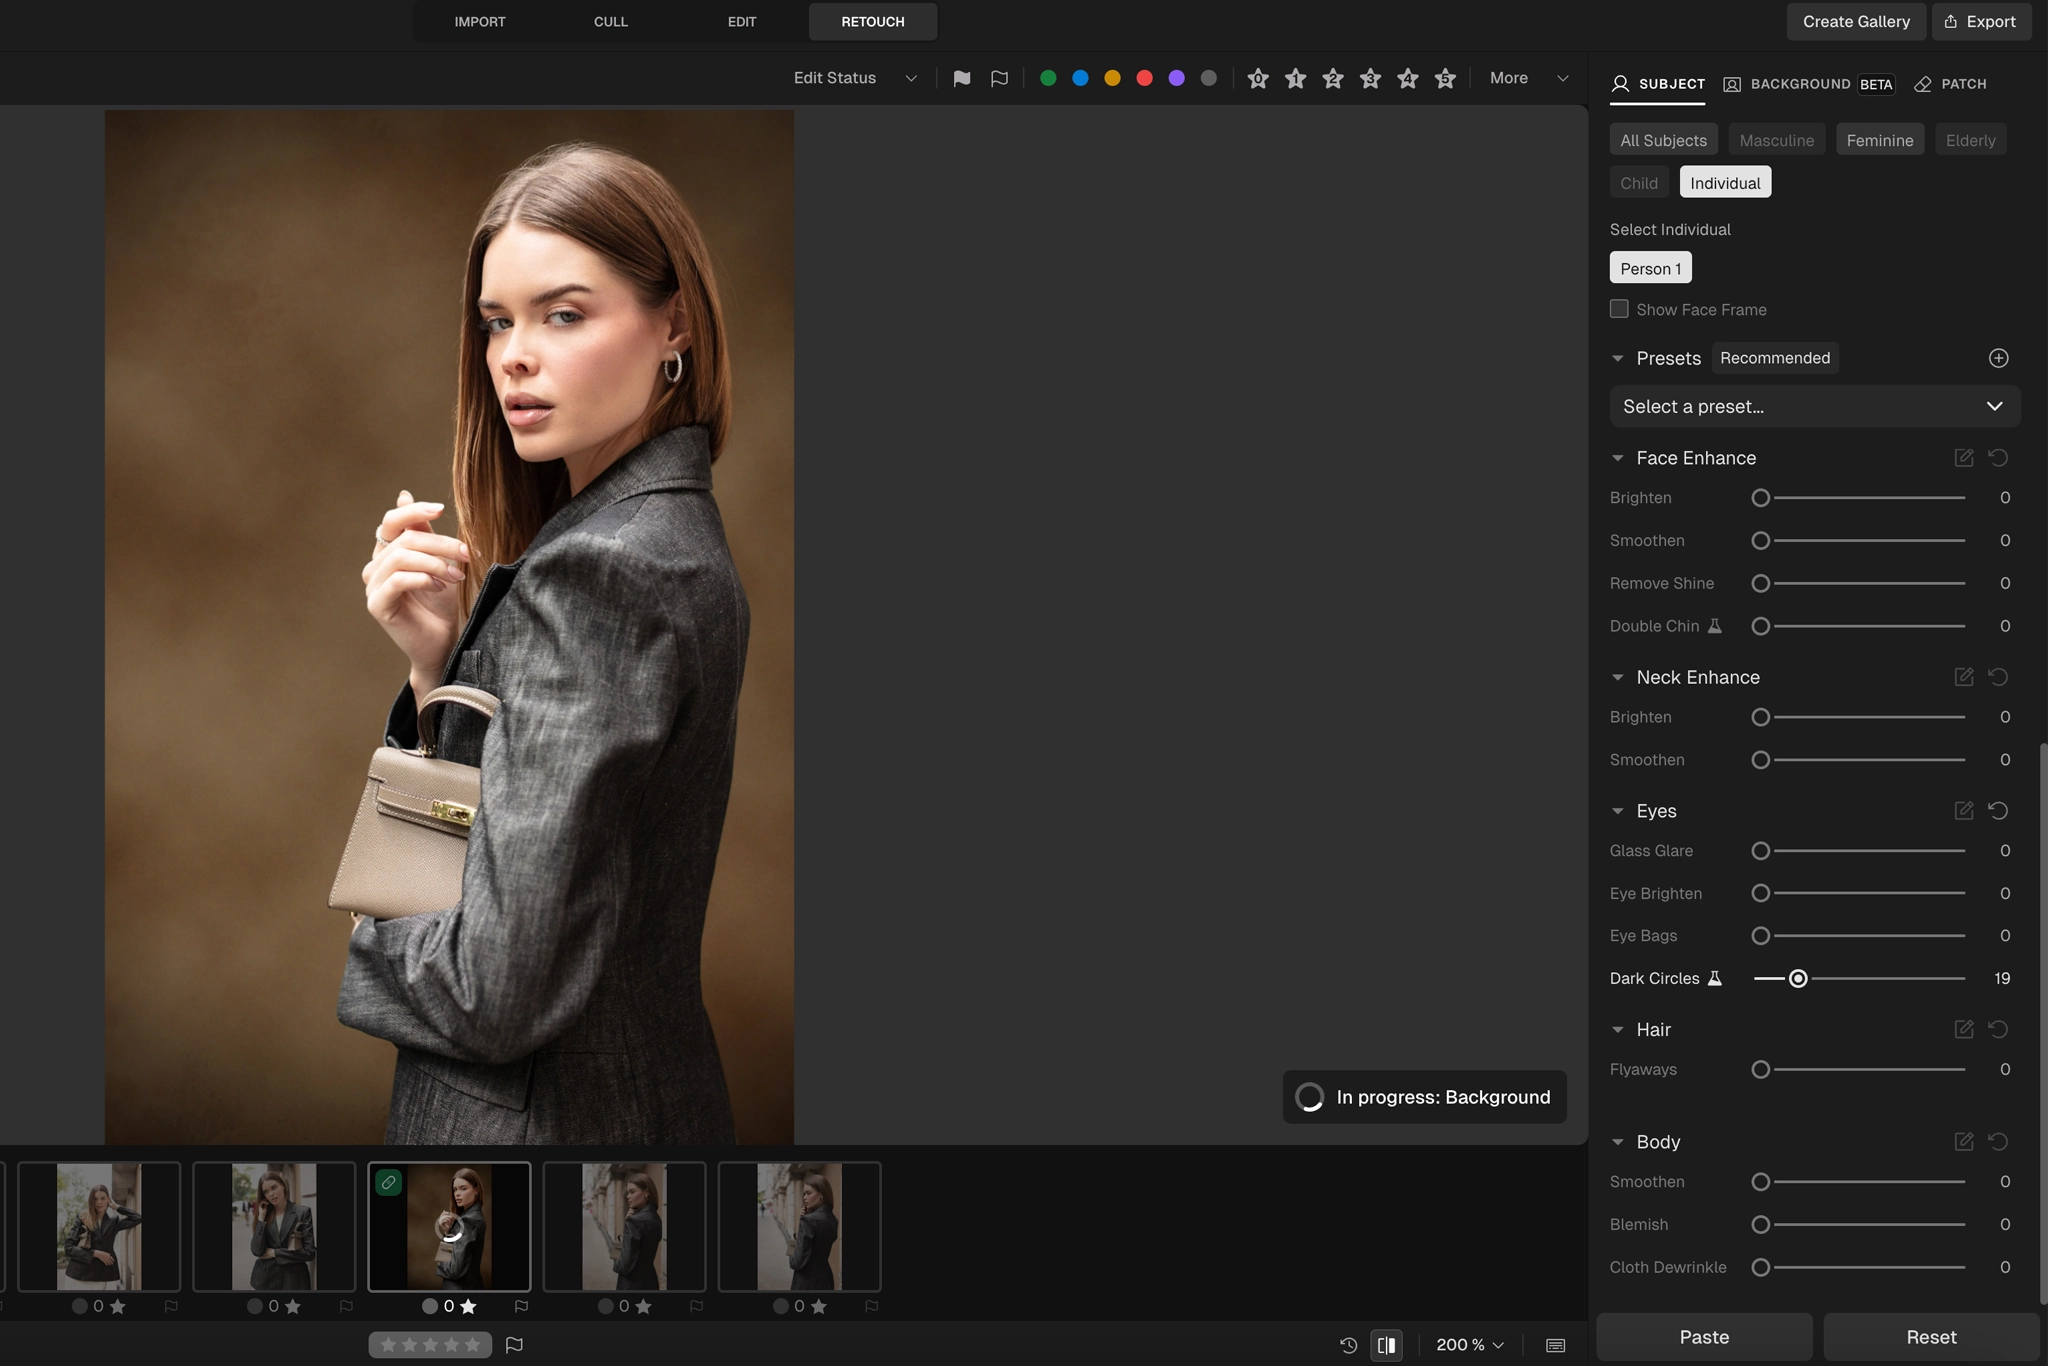Click the Double Chin beta flask icon
Viewport: 2048px width, 1366px height.
coord(1714,626)
